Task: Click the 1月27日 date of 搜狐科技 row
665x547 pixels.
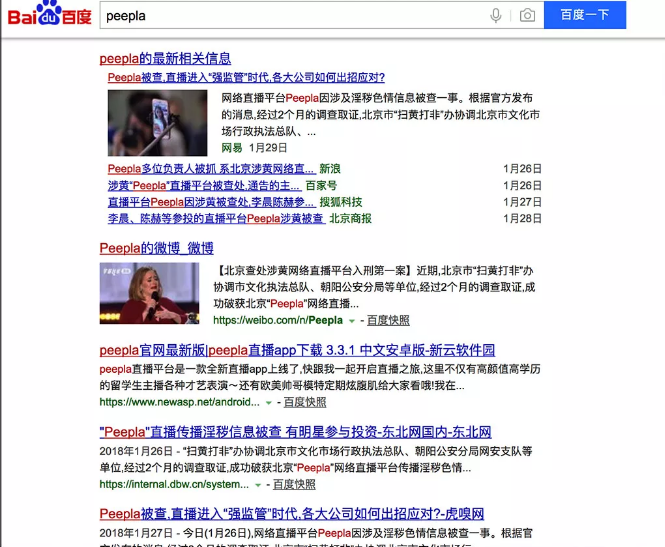Action: pos(522,202)
